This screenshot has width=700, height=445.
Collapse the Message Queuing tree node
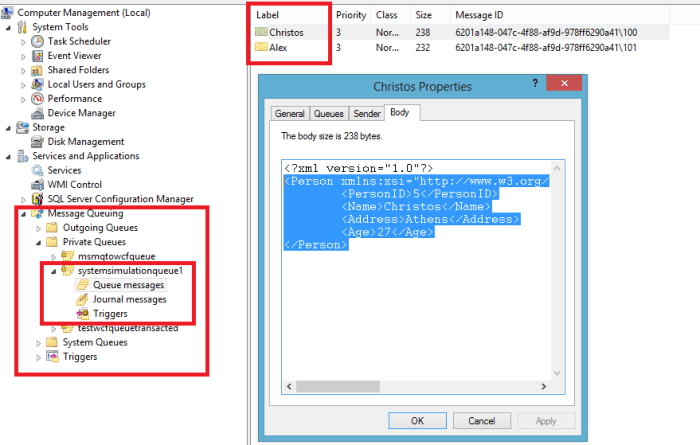(24, 213)
